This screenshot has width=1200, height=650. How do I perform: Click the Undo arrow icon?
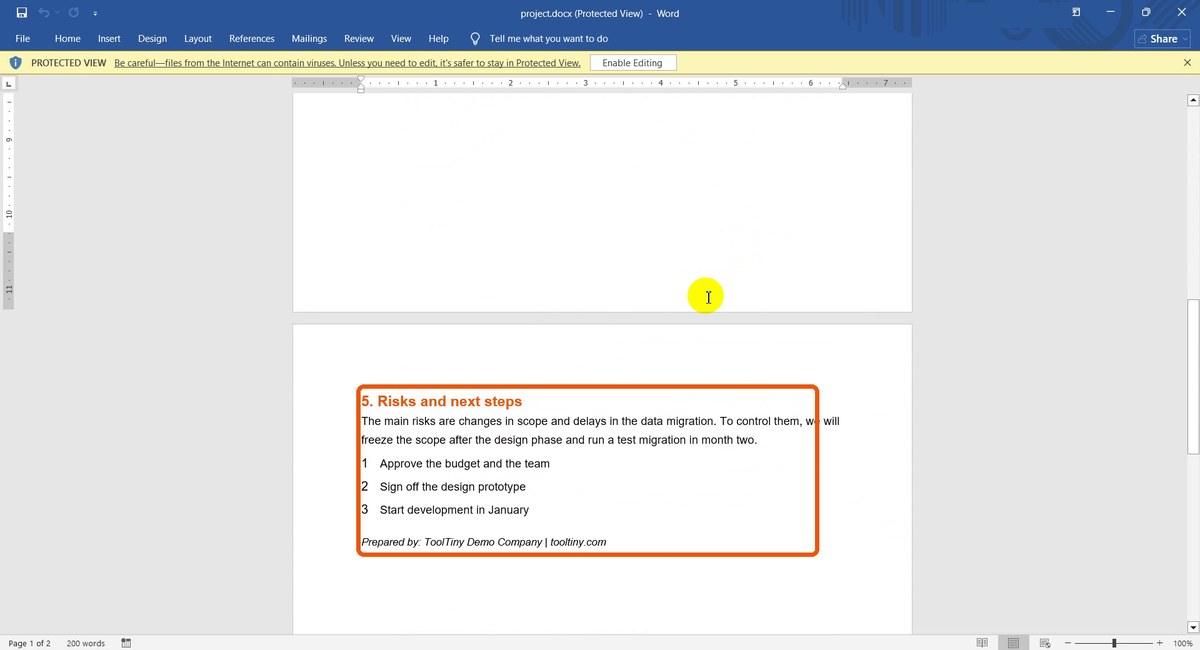pyautogui.click(x=44, y=13)
